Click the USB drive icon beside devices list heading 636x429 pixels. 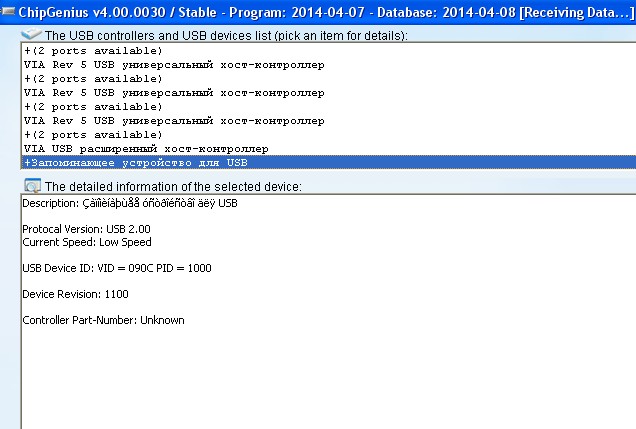(x=31, y=34)
